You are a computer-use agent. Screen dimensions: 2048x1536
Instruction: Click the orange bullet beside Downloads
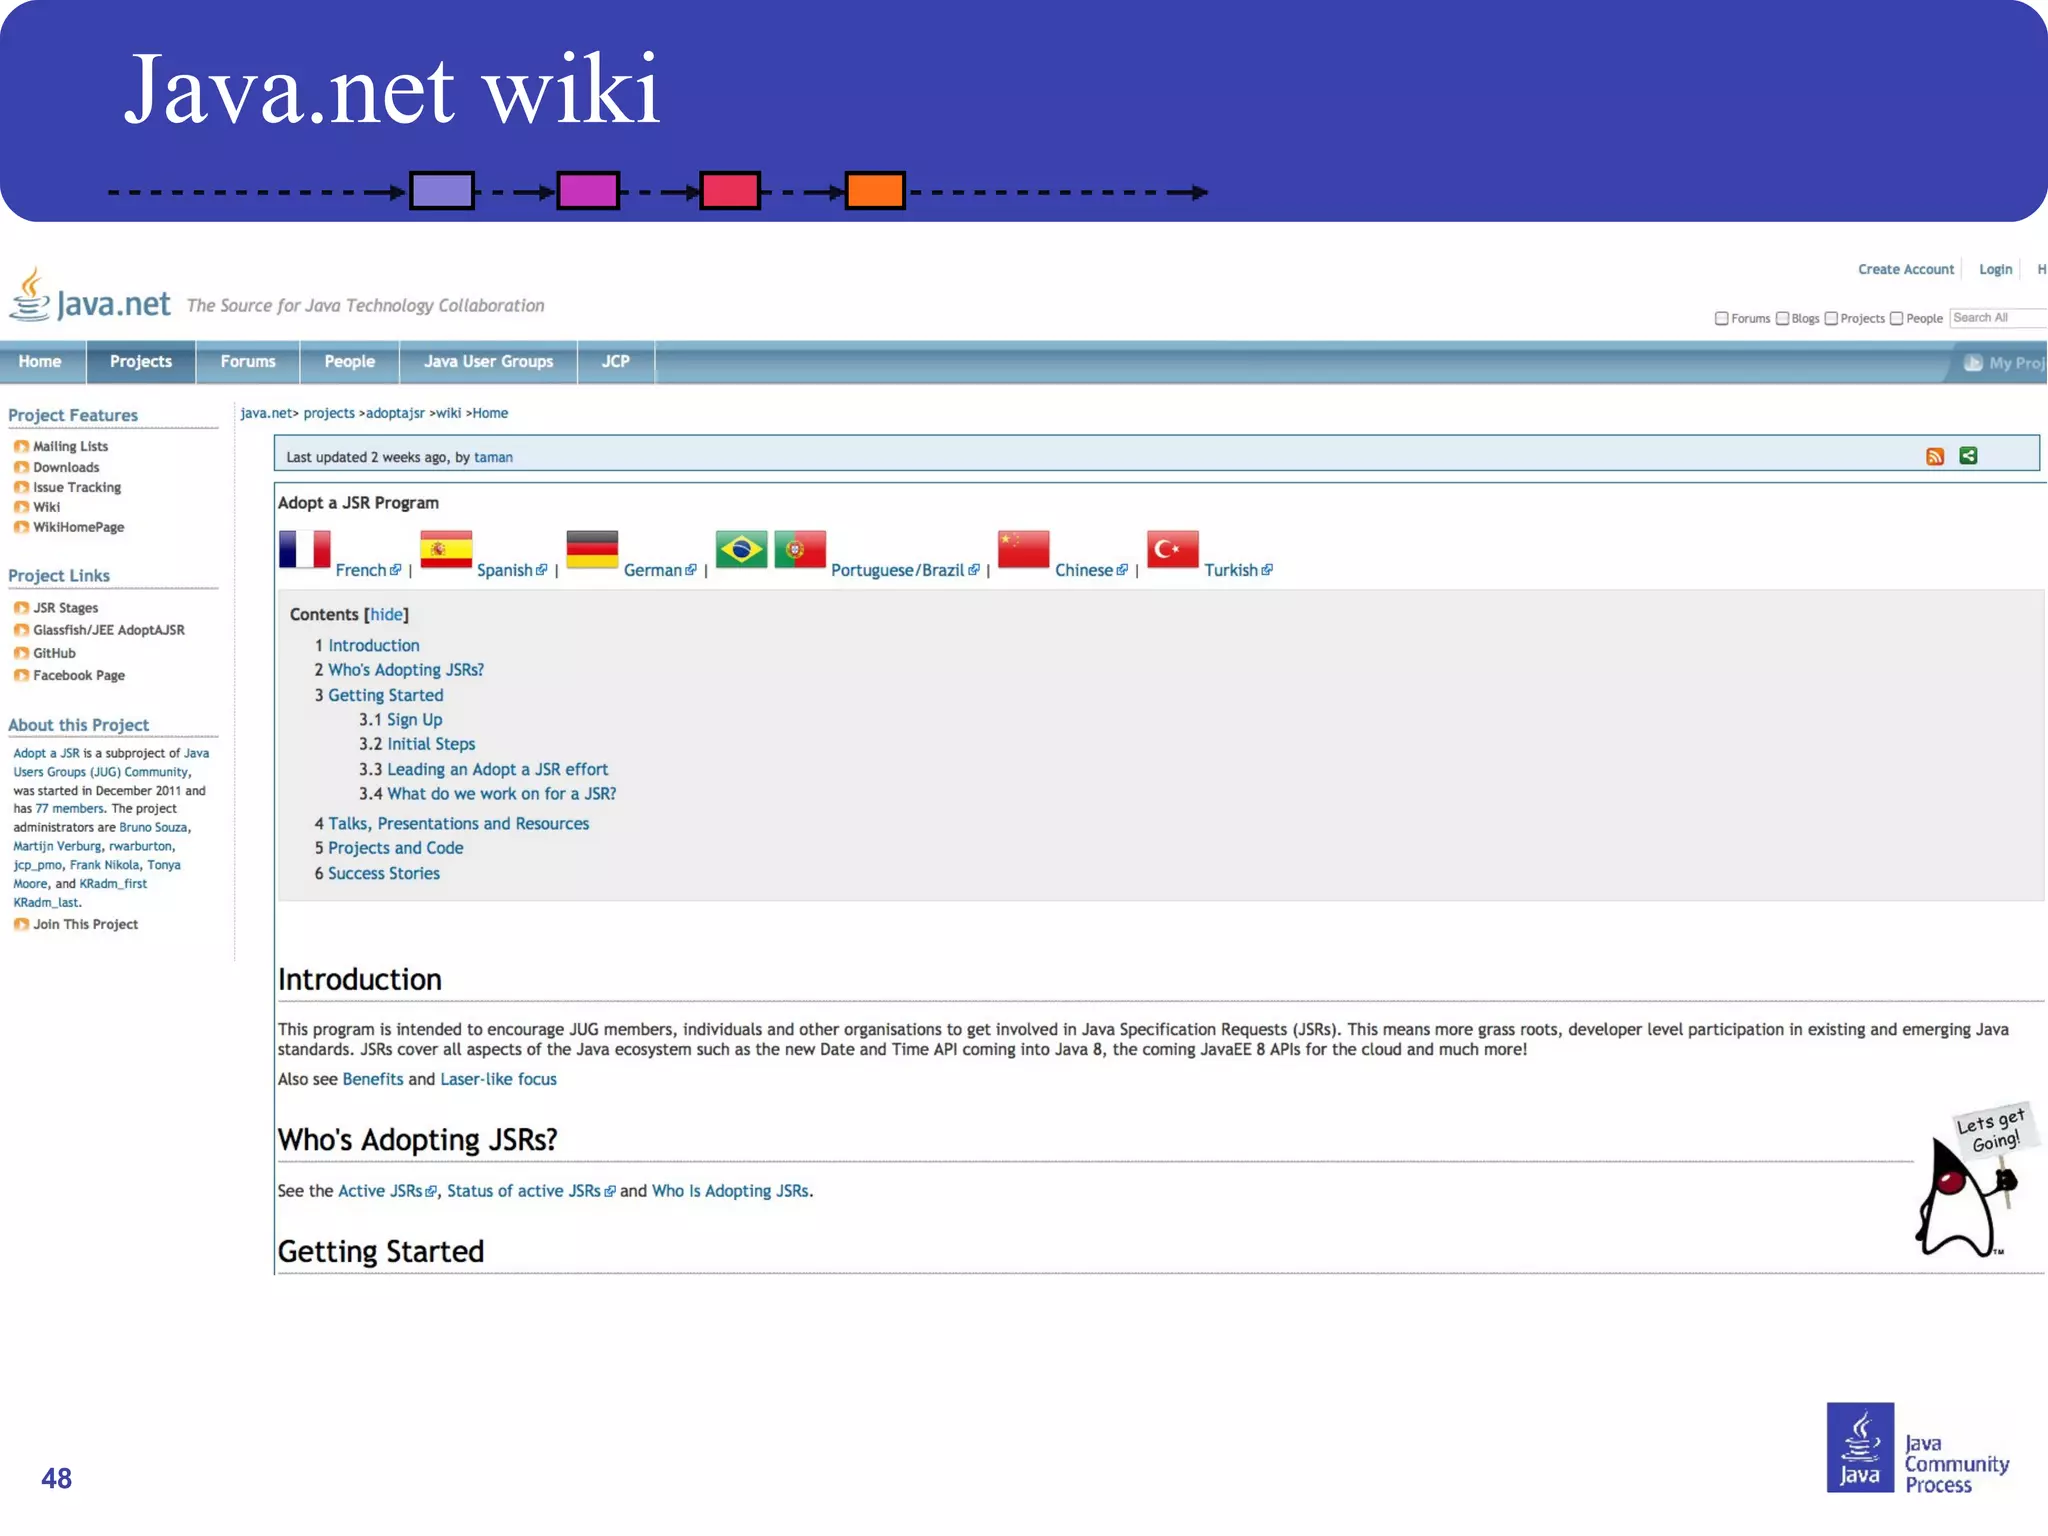(21, 467)
